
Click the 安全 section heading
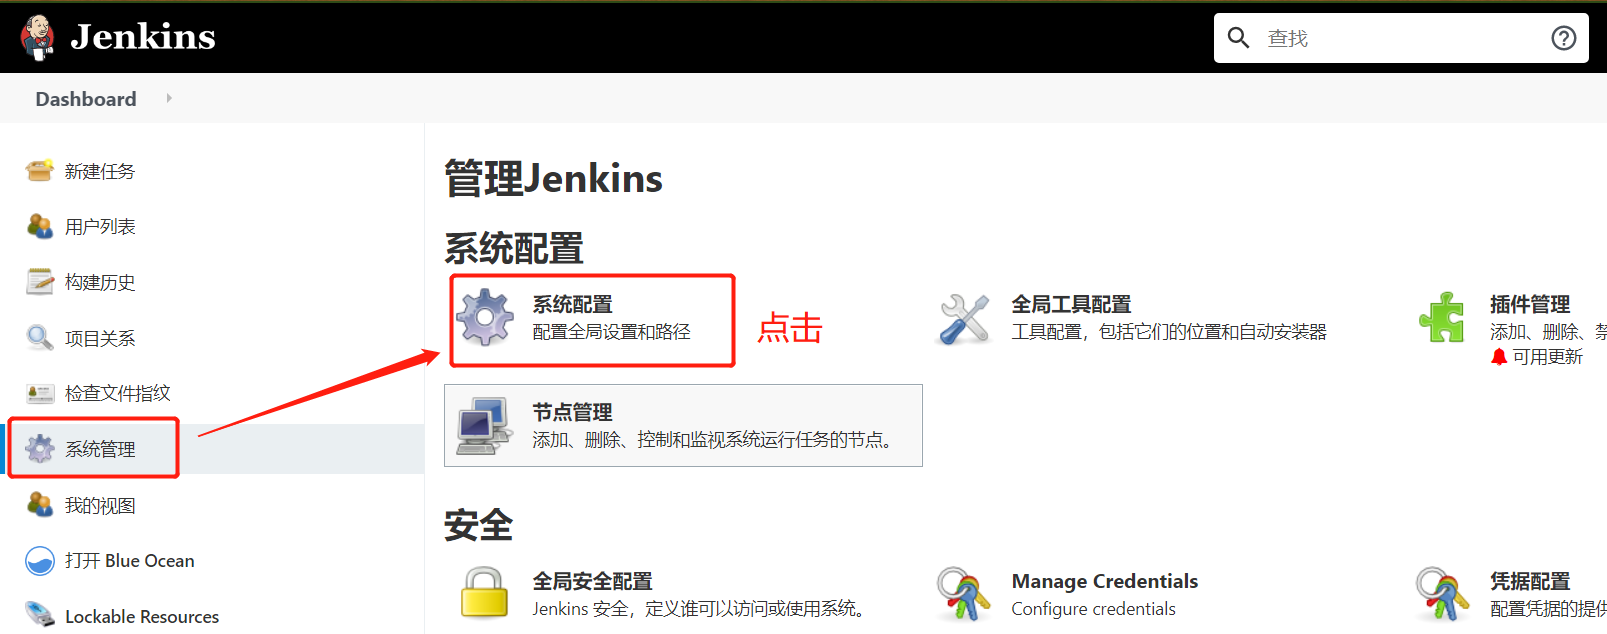tap(478, 525)
